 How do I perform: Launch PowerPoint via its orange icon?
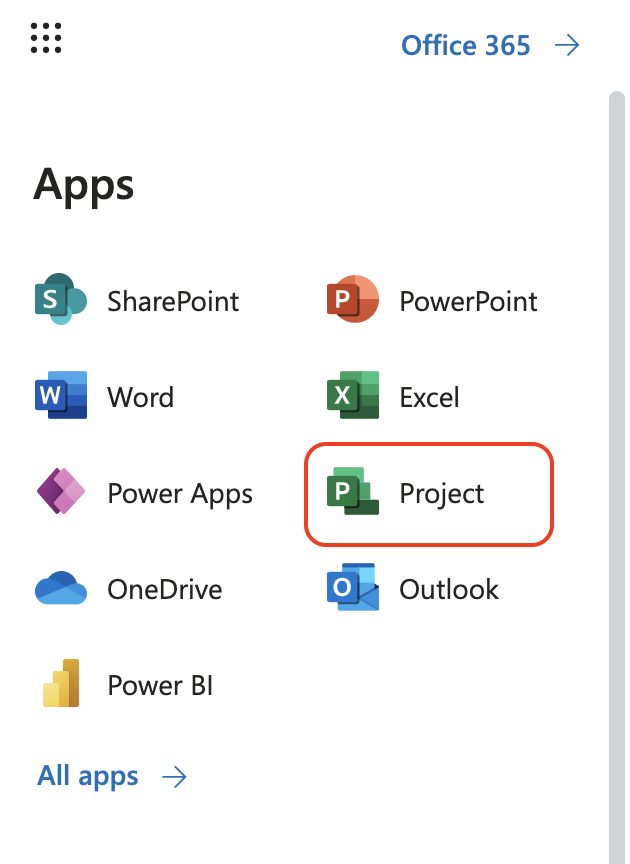click(353, 299)
